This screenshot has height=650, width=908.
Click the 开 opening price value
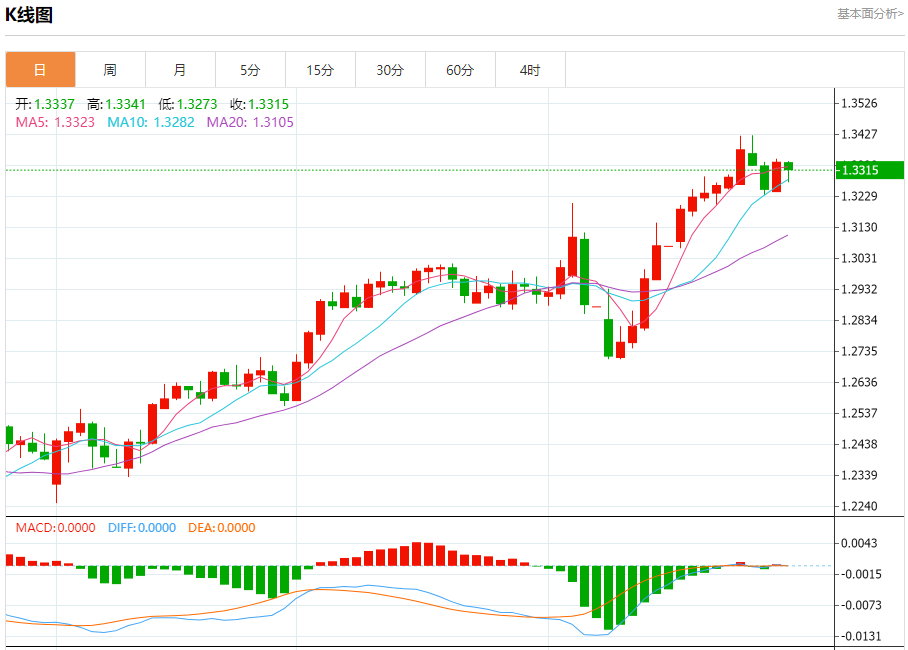click(x=45, y=104)
